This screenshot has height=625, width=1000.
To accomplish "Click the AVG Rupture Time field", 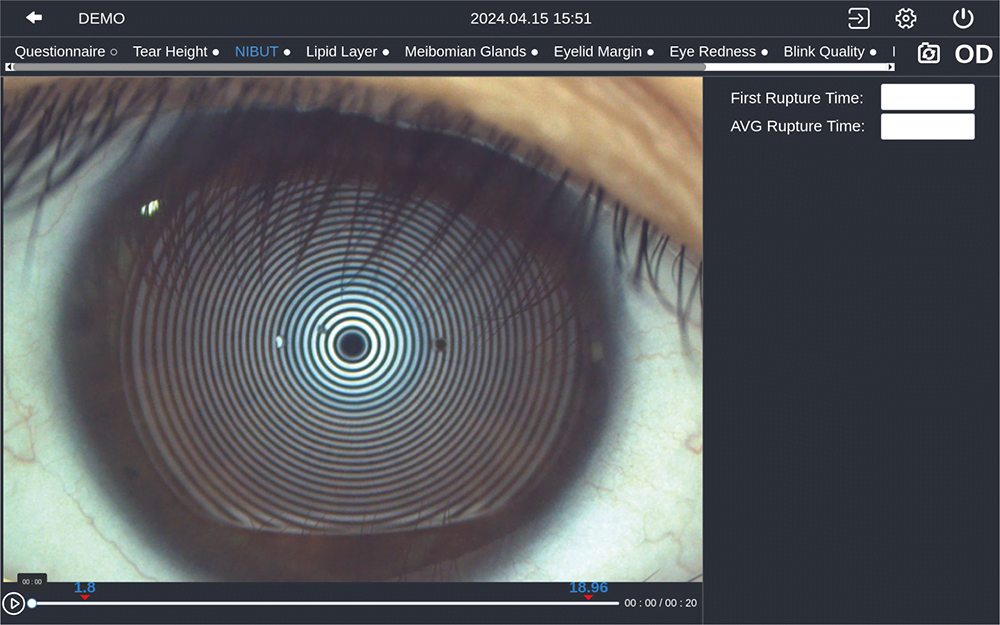I will click(927, 127).
